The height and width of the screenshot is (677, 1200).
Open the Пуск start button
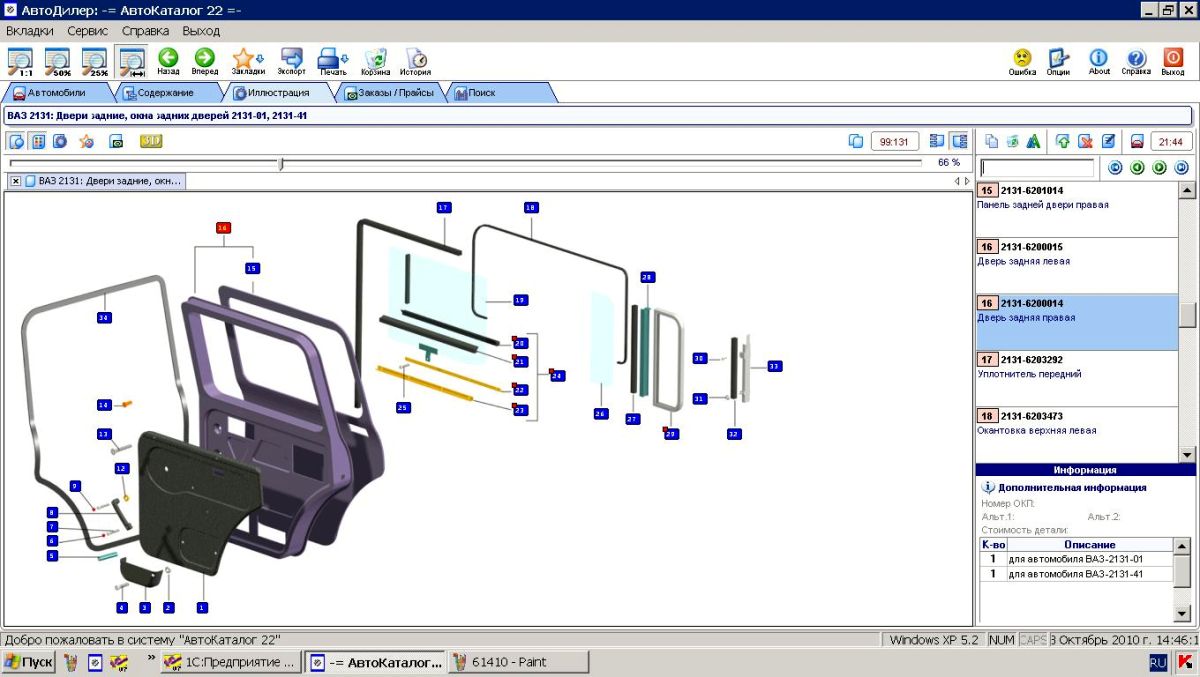[28, 662]
